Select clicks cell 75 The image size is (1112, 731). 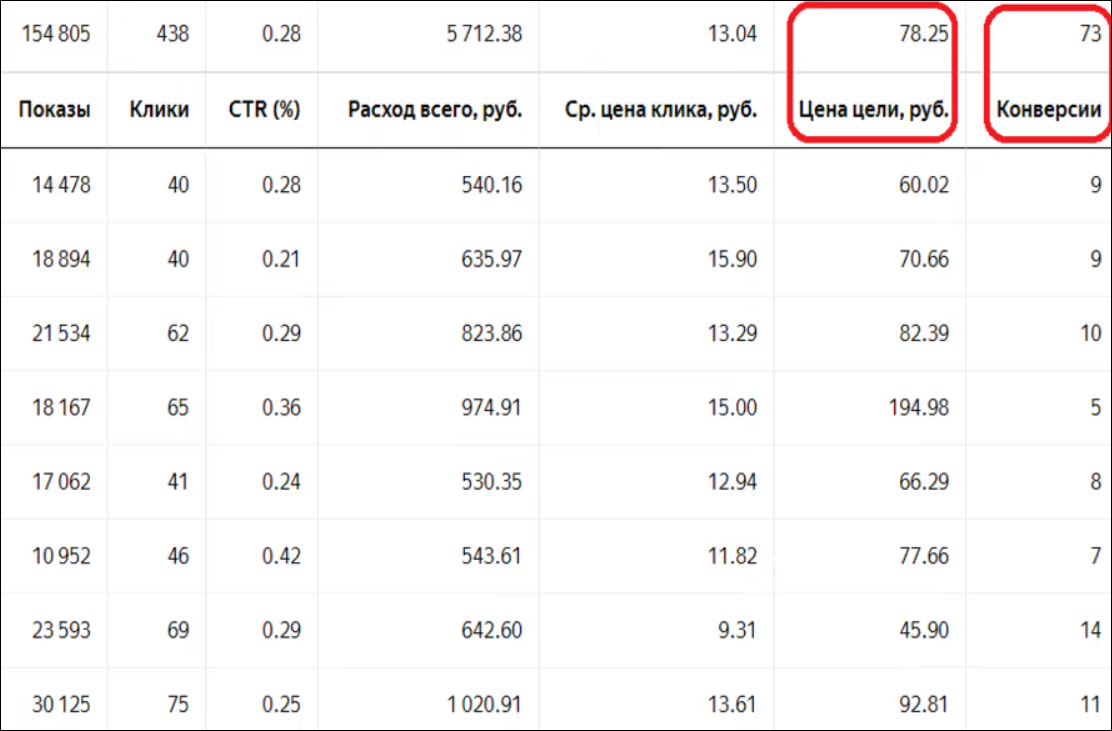tap(178, 705)
